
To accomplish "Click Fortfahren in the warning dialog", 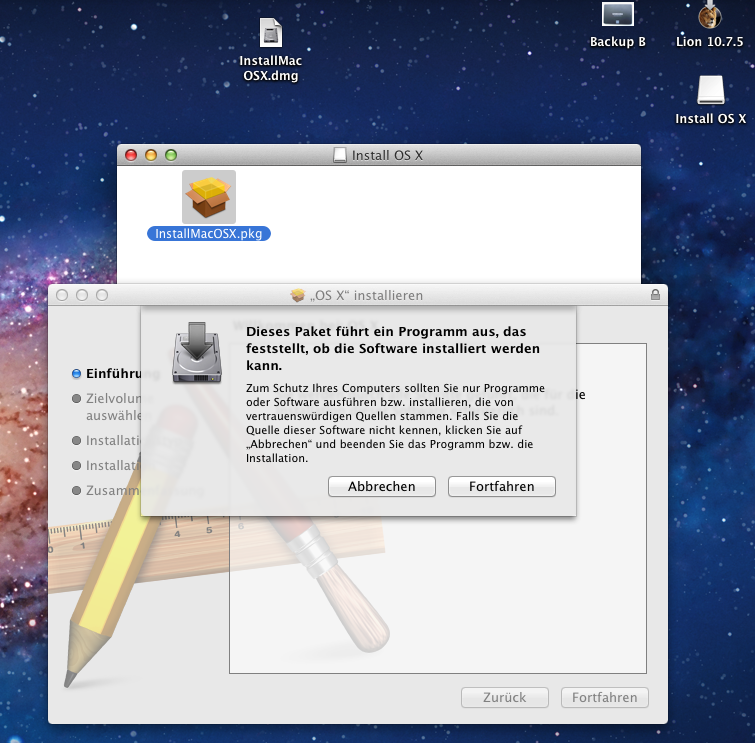I will coord(502,486).
